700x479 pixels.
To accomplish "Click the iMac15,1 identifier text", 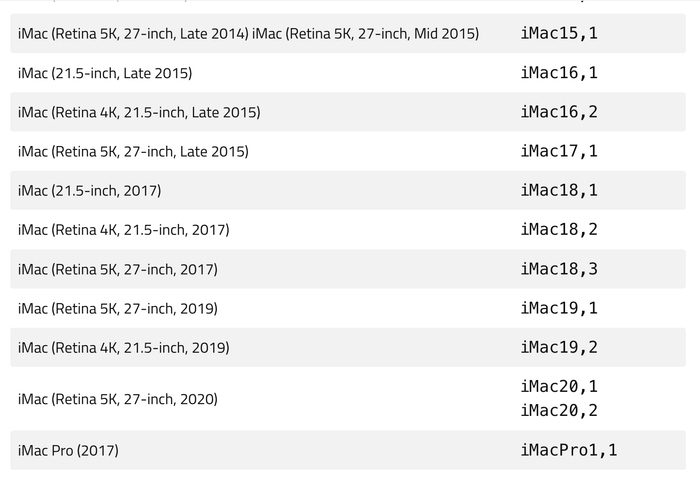I will (559, 33).
